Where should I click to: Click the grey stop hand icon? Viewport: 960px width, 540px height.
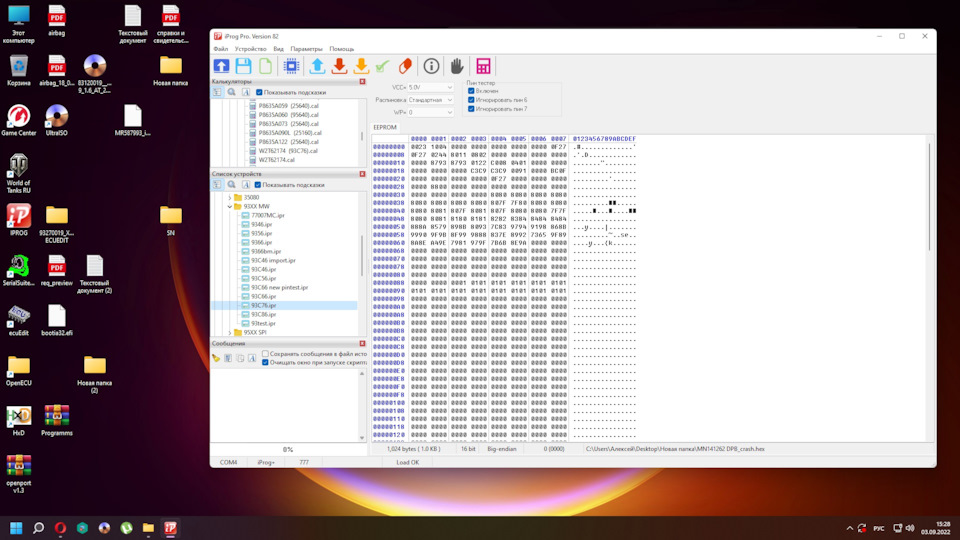457,66
